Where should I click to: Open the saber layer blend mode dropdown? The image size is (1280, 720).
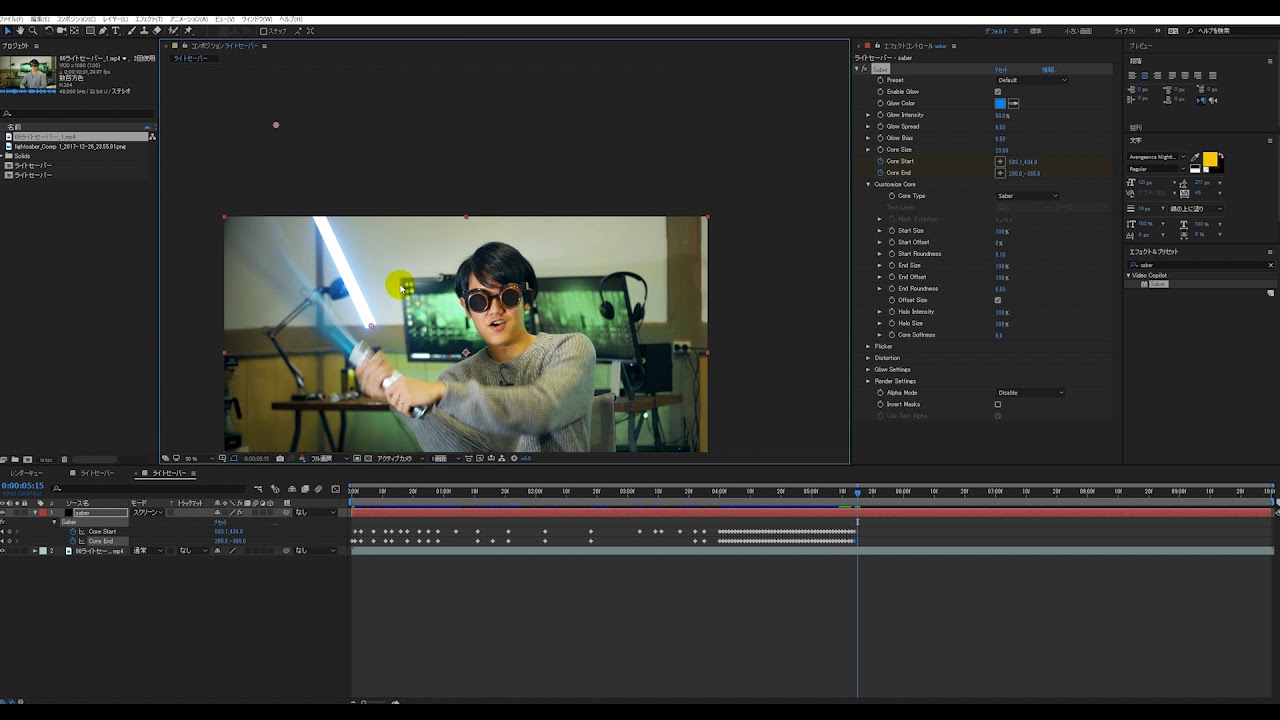[148, 512]
